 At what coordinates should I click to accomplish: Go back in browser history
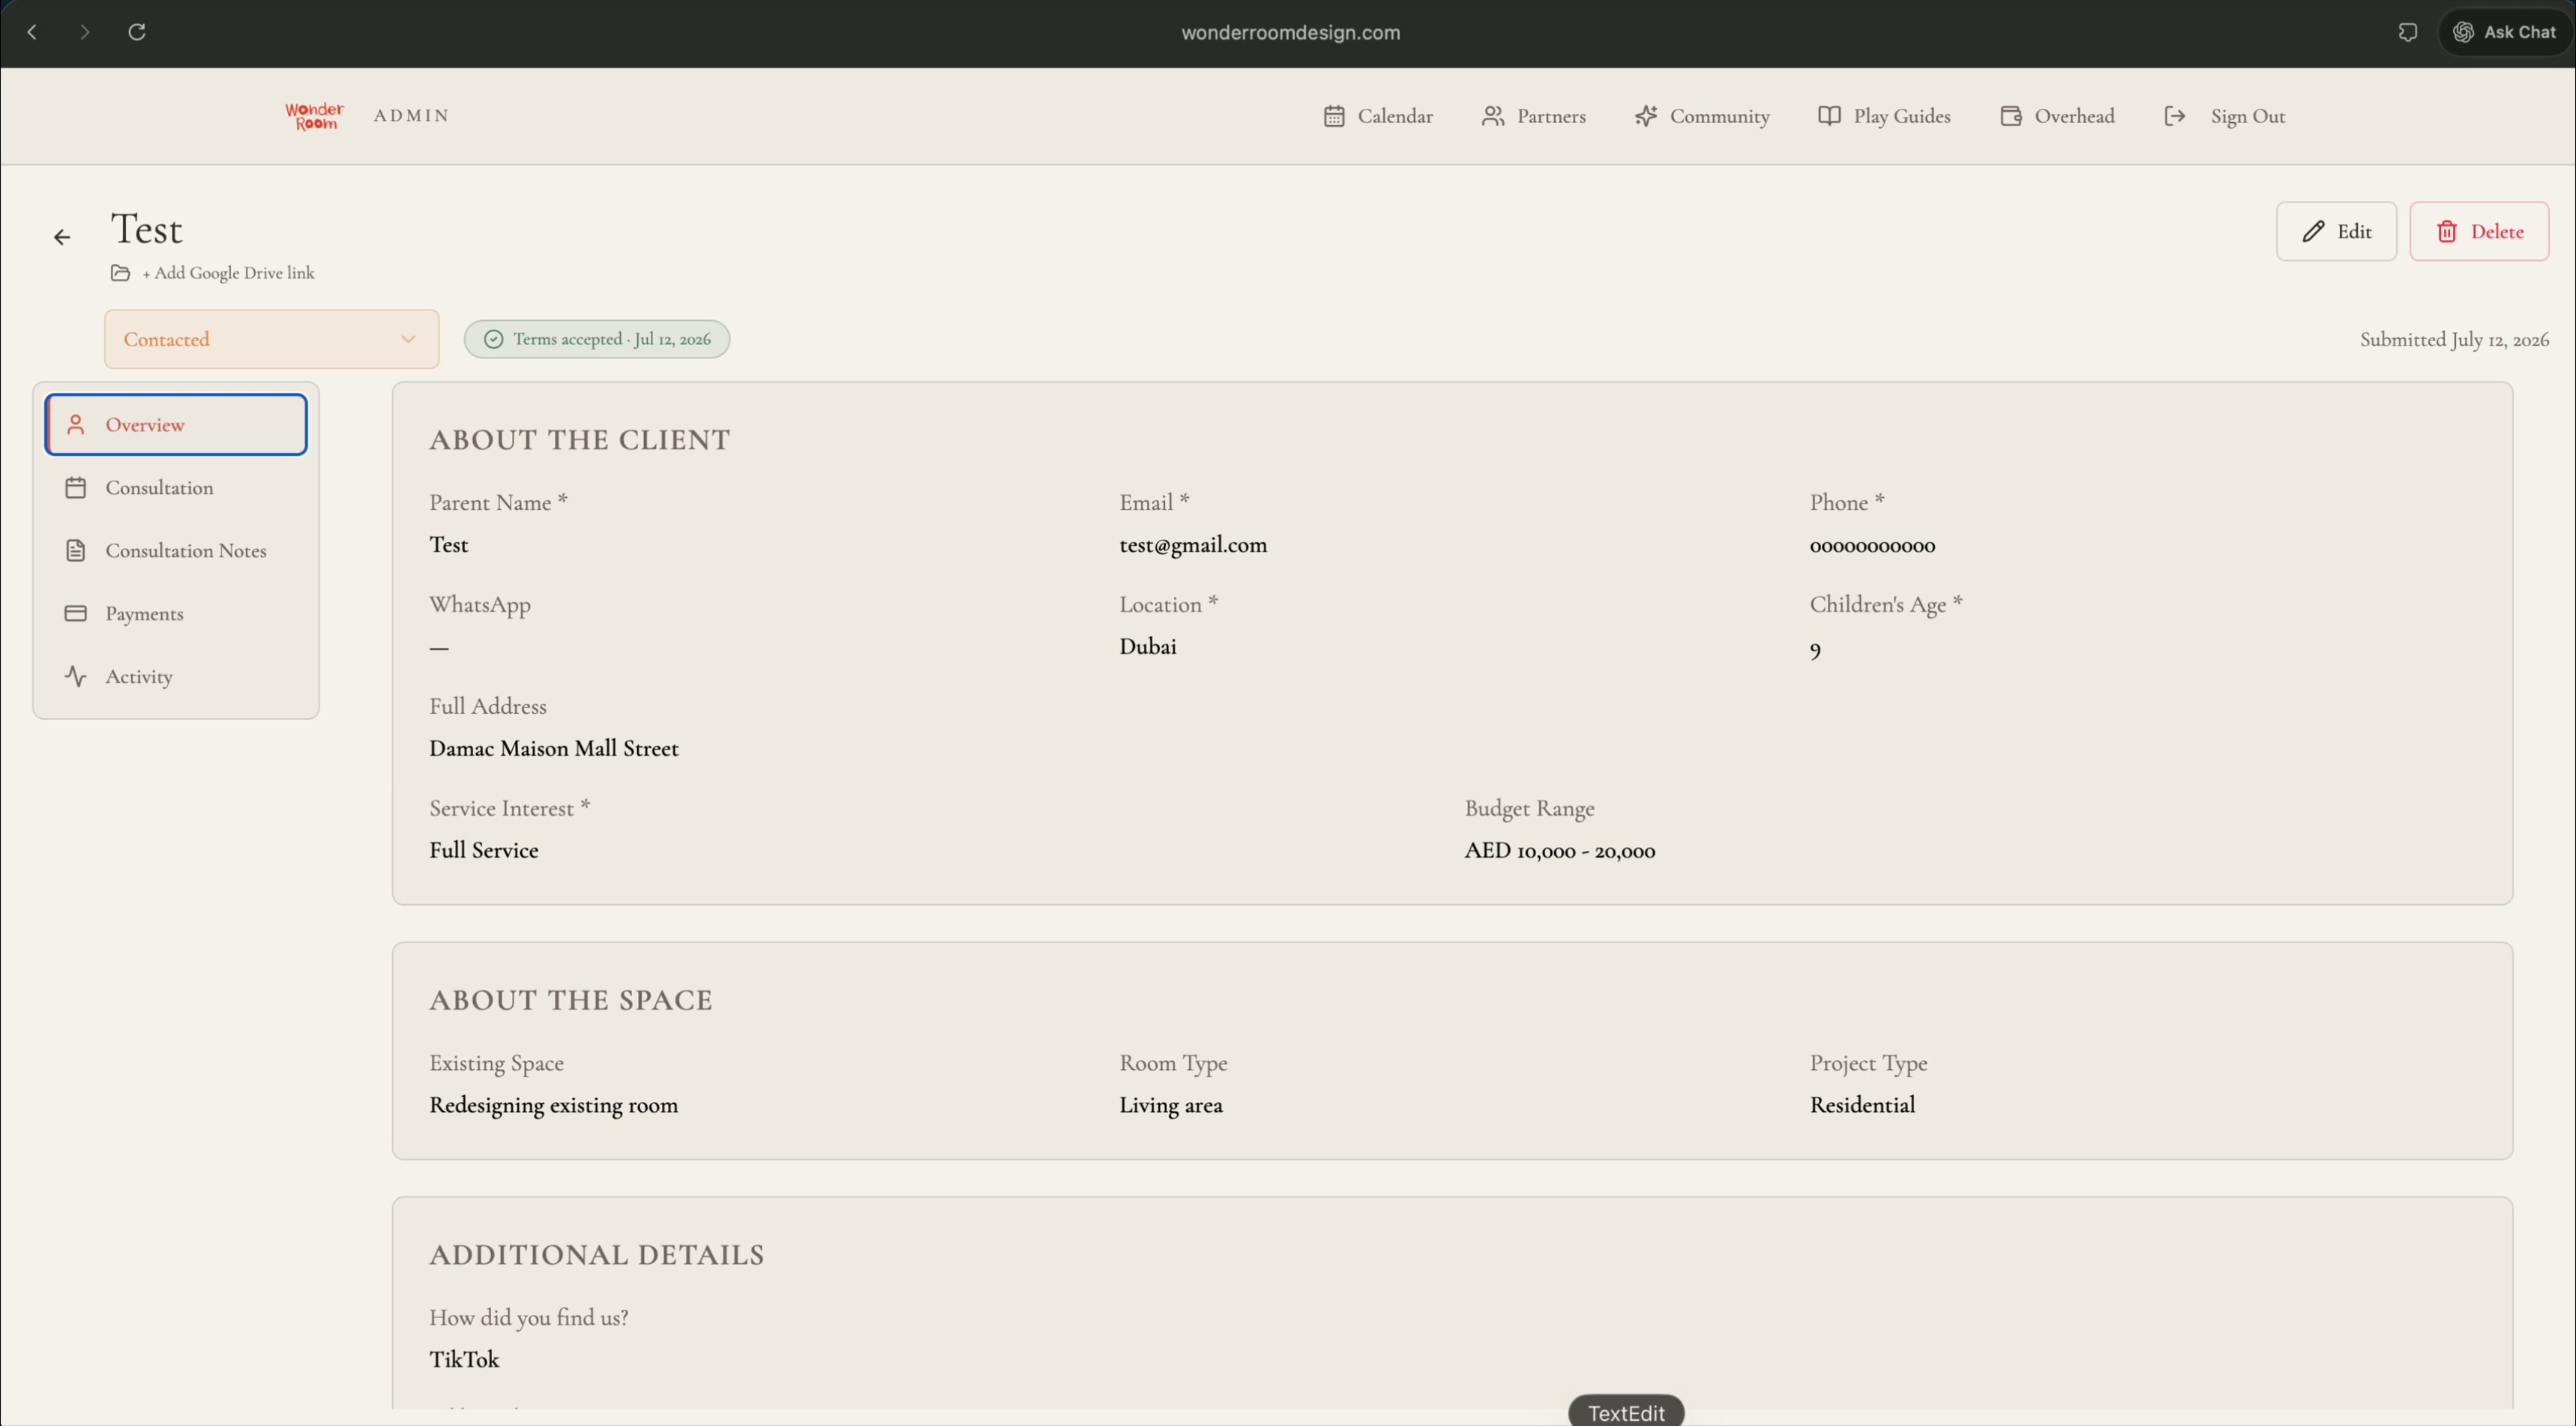(32, 32)
